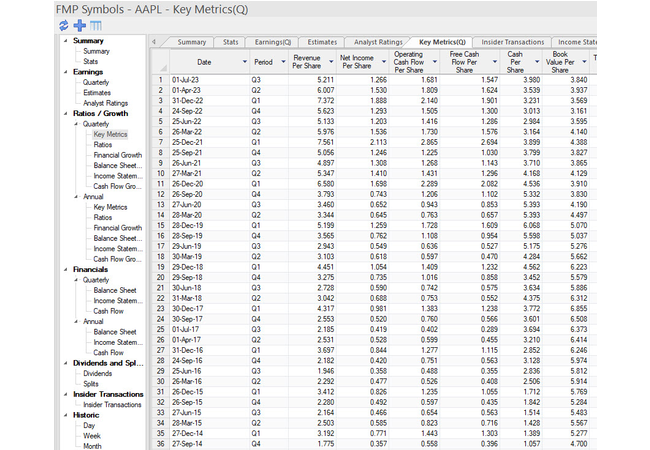
Task: Collapse Annual node under Ratios / Growth
Action: (76, 197)
